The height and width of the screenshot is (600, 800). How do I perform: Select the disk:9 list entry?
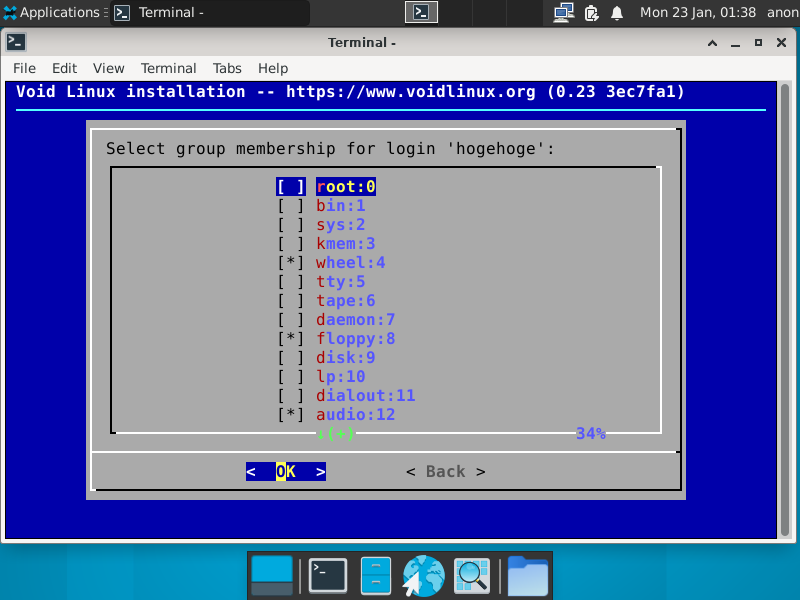pos(345,357)
